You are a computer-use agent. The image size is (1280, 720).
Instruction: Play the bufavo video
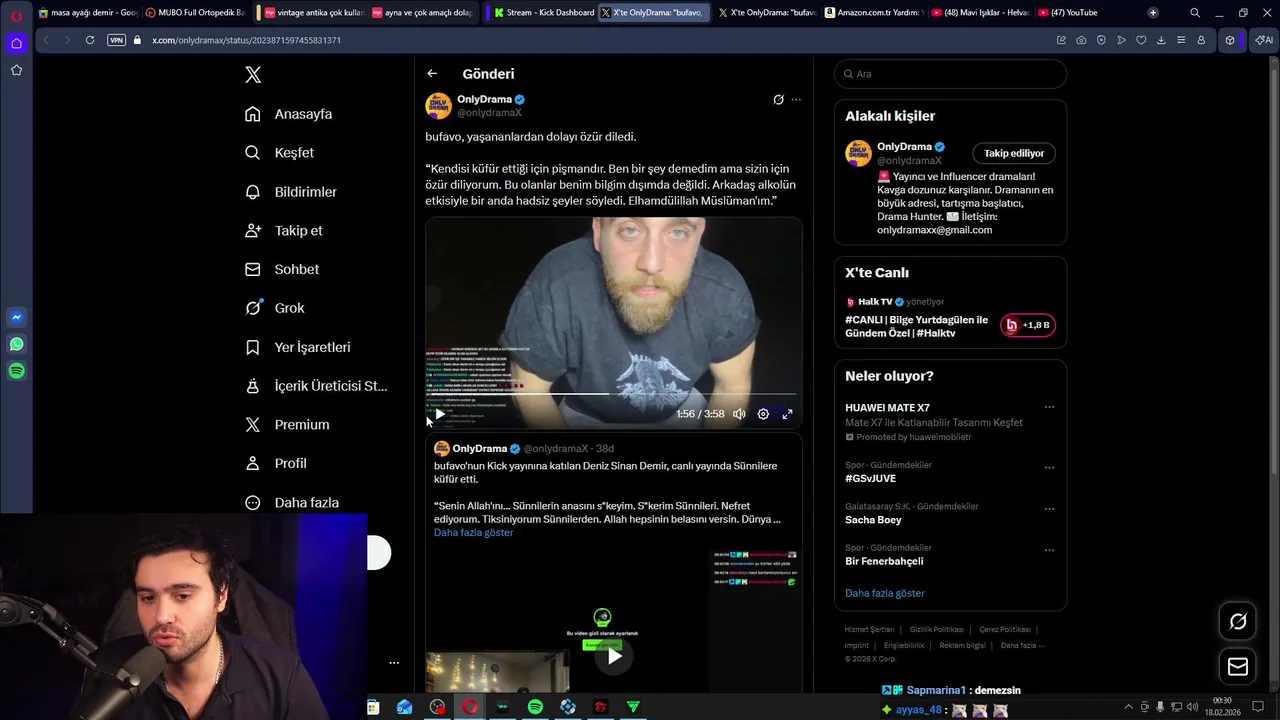pos(440,414)
